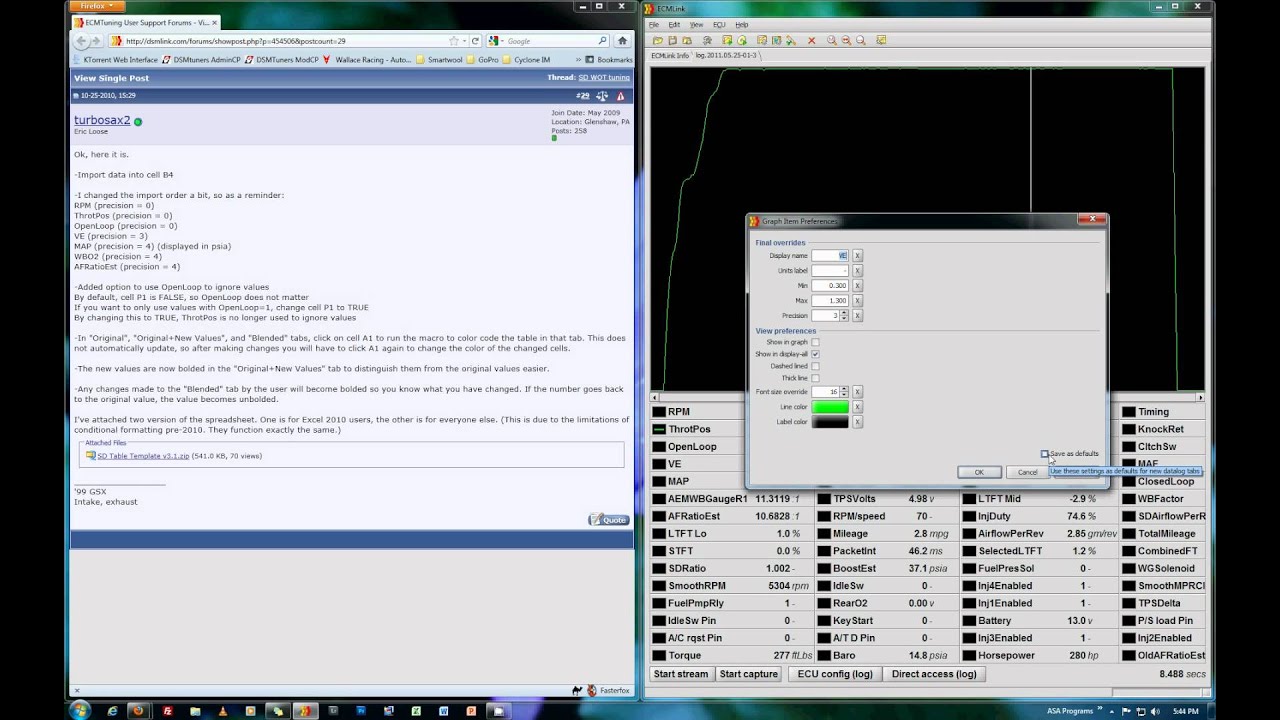The image size is (1280, 720).
Task: Open turbosax2 user profile link
Action: pyautogui.click(x=102, y=120)
